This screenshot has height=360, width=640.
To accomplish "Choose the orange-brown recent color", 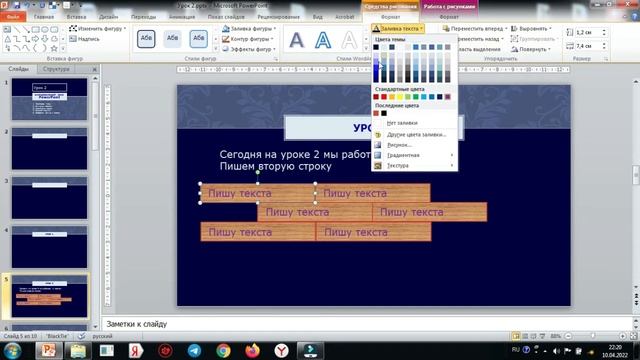I will [376, 113].
